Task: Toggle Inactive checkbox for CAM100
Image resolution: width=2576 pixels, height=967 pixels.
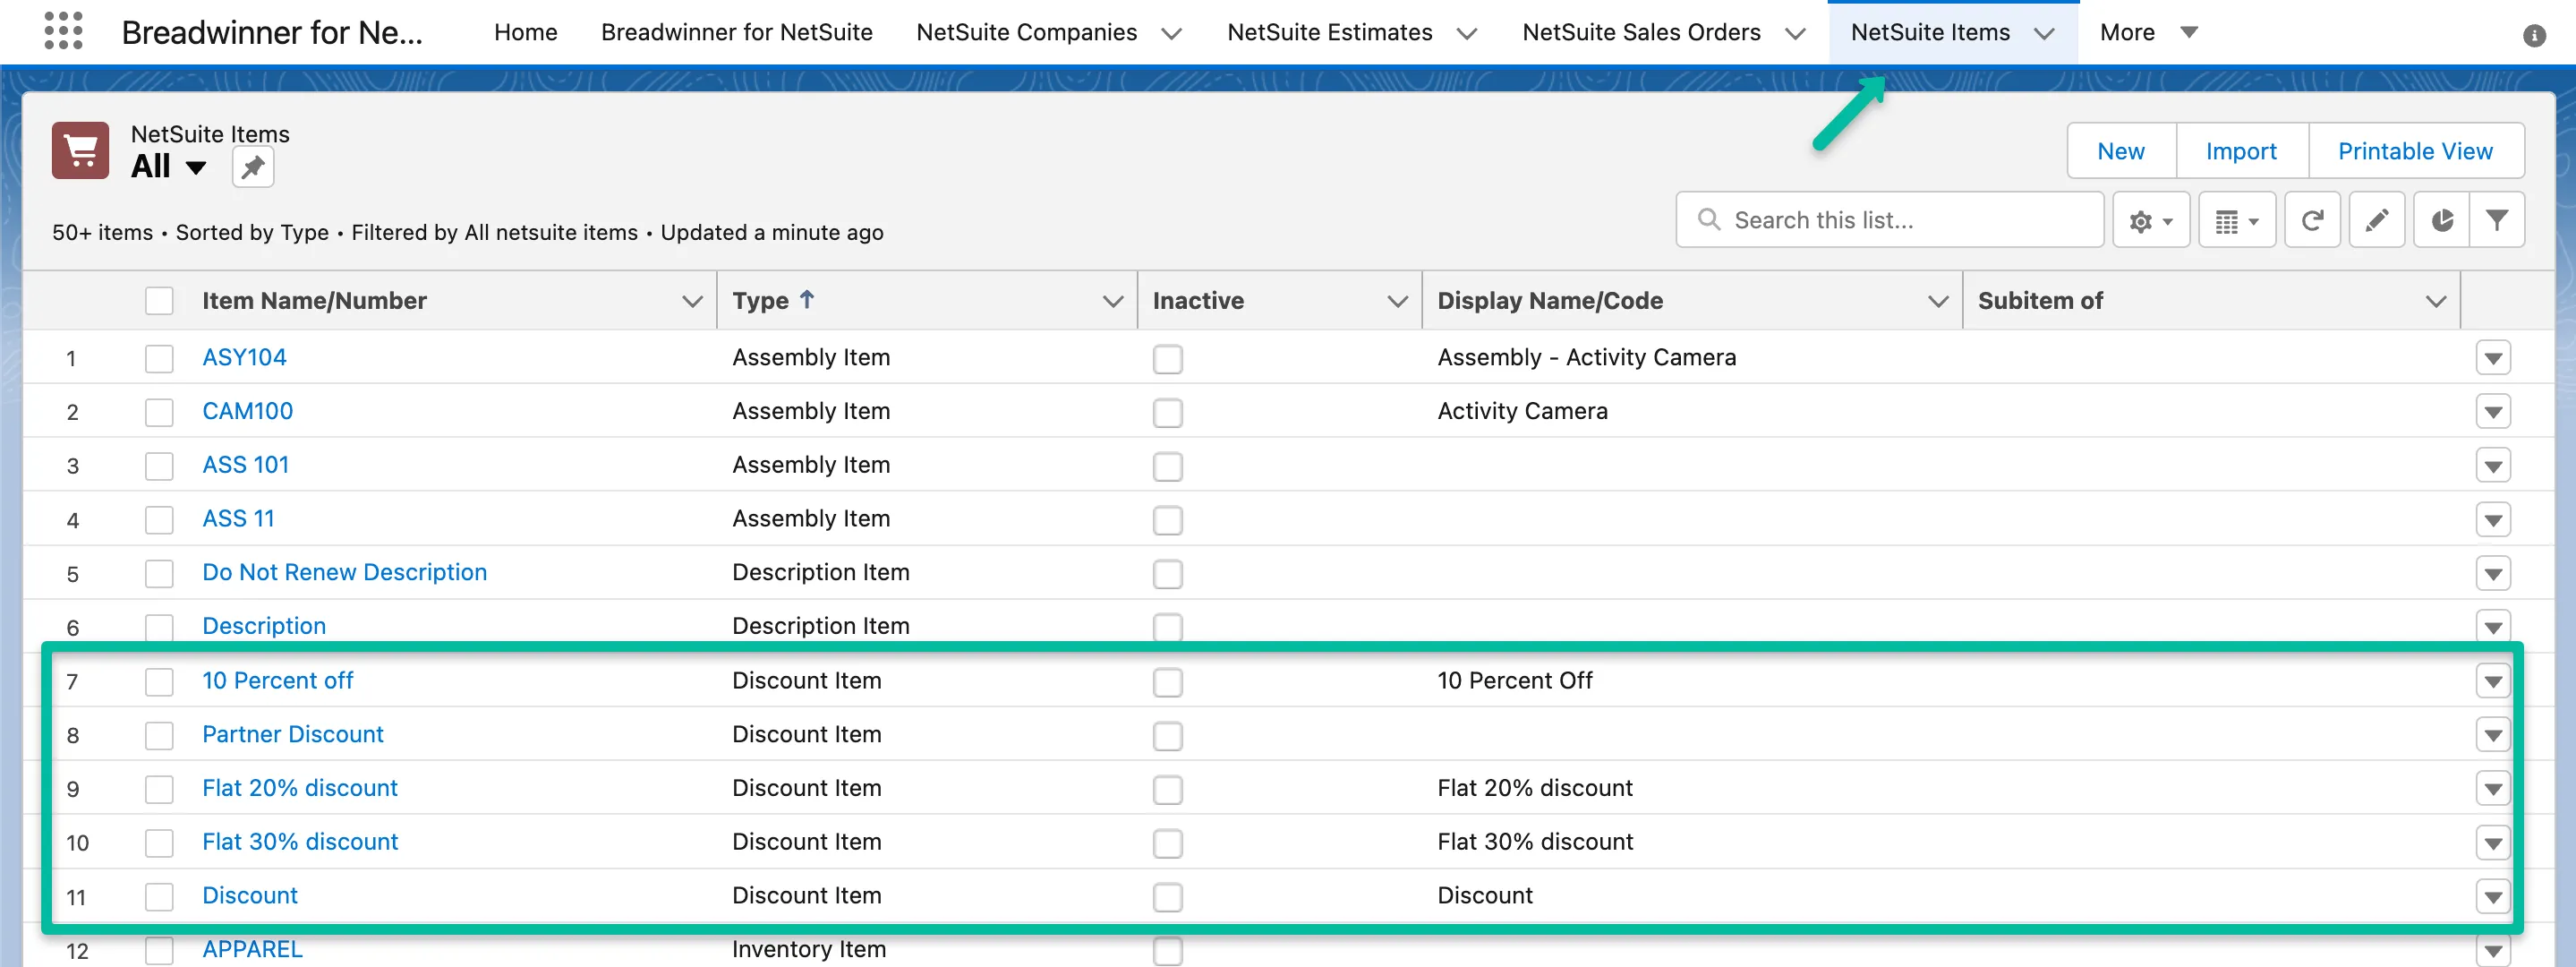Action: (x=1167, y=412)
